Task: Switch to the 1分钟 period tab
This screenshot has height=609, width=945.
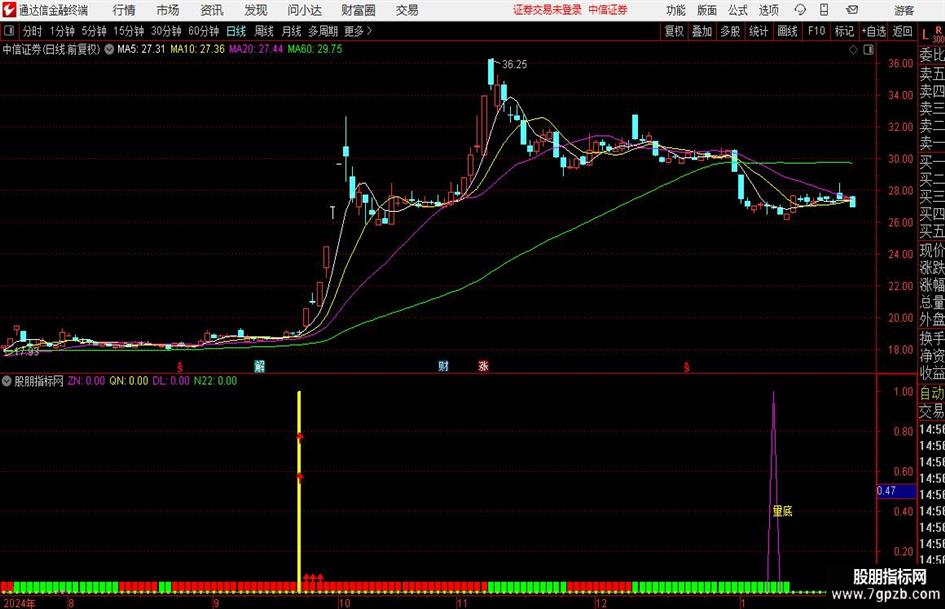Action: [61, 31]
